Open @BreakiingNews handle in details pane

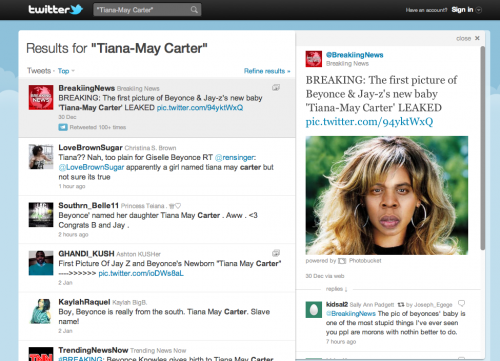(x=355, y=55)
